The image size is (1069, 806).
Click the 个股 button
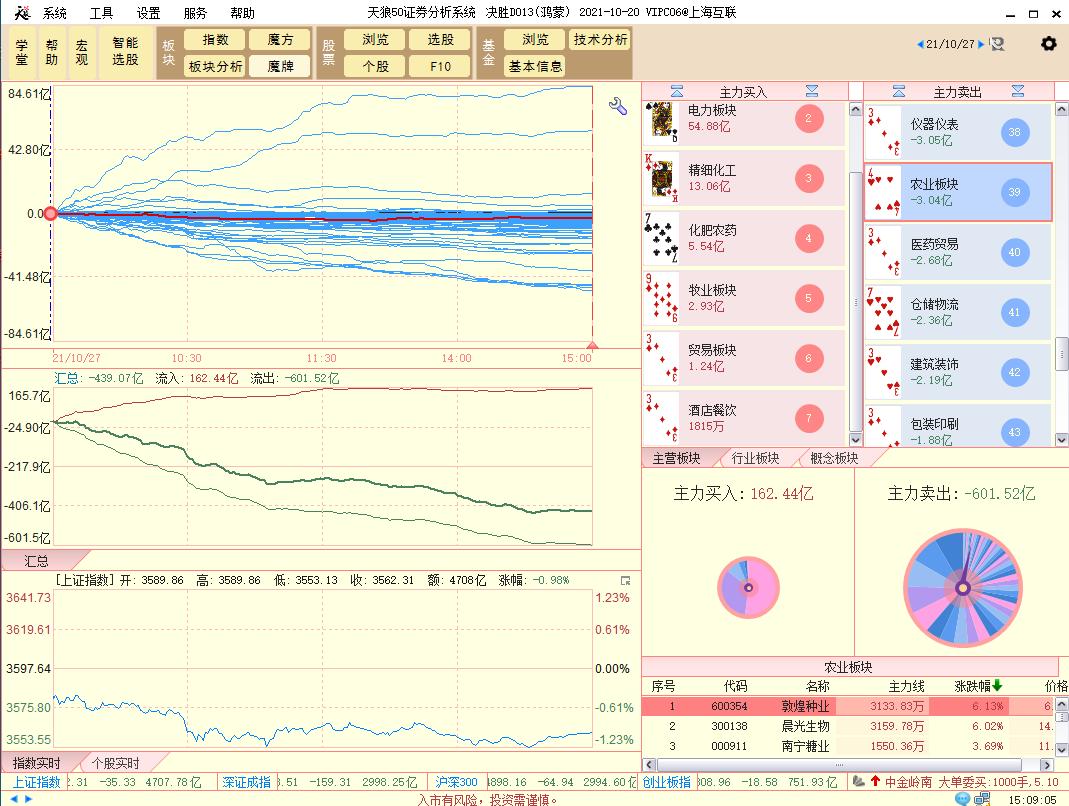(376, 67)
